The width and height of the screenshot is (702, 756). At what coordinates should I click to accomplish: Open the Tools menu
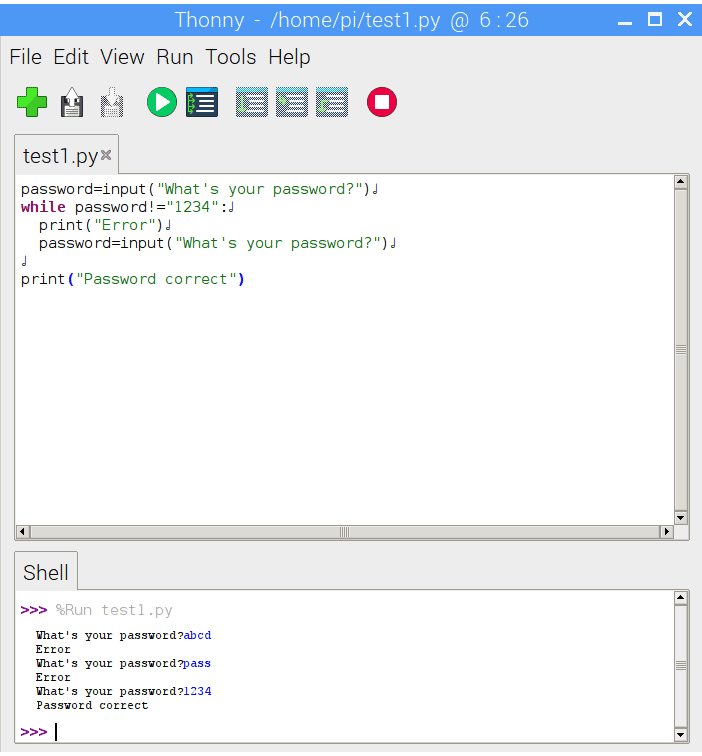click(230, 57)
